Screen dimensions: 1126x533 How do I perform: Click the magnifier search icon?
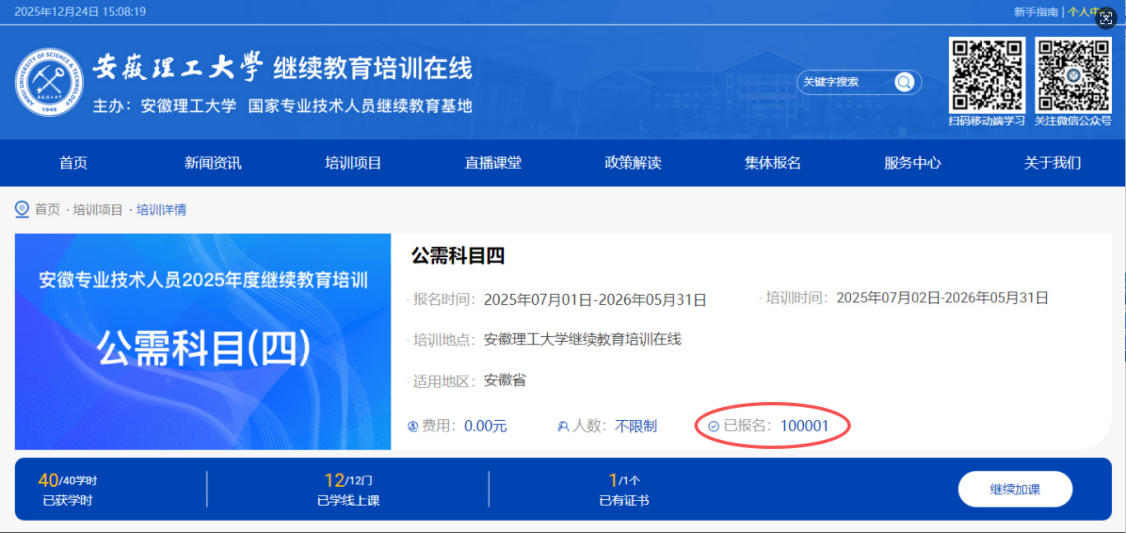(904, 82)
